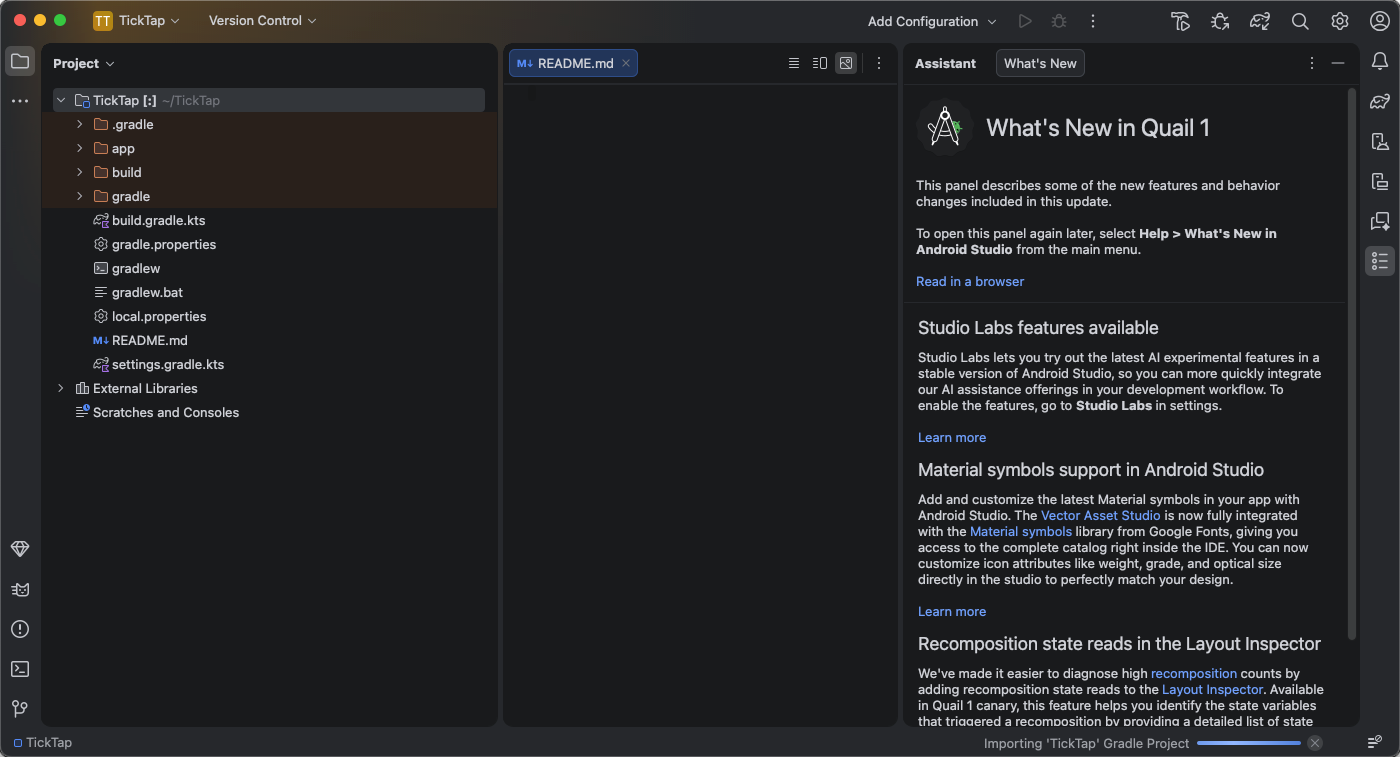Open the Project view selector dropdown
The height and width of the screenshot is (757, 1400).
[x=84, y=63]
